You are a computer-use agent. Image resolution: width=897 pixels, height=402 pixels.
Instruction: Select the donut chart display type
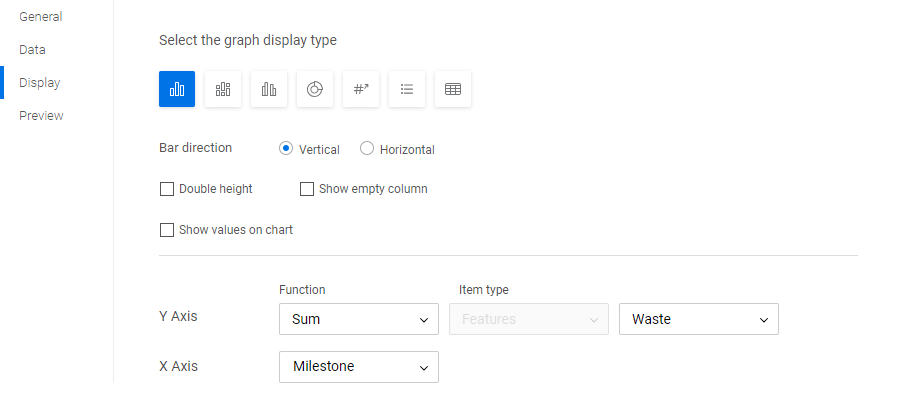point(315,89)
